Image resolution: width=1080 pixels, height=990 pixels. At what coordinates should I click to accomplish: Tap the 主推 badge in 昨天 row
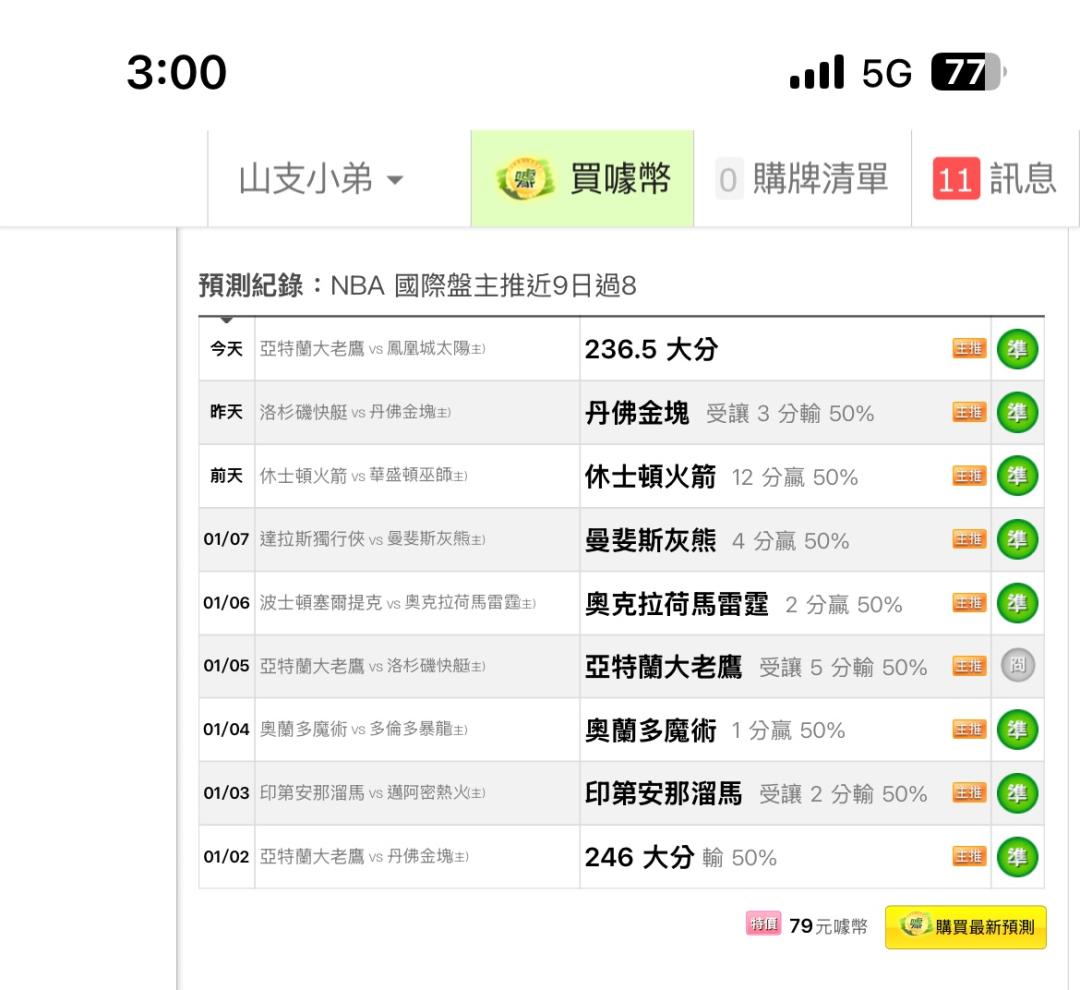(x=969, y=412)
